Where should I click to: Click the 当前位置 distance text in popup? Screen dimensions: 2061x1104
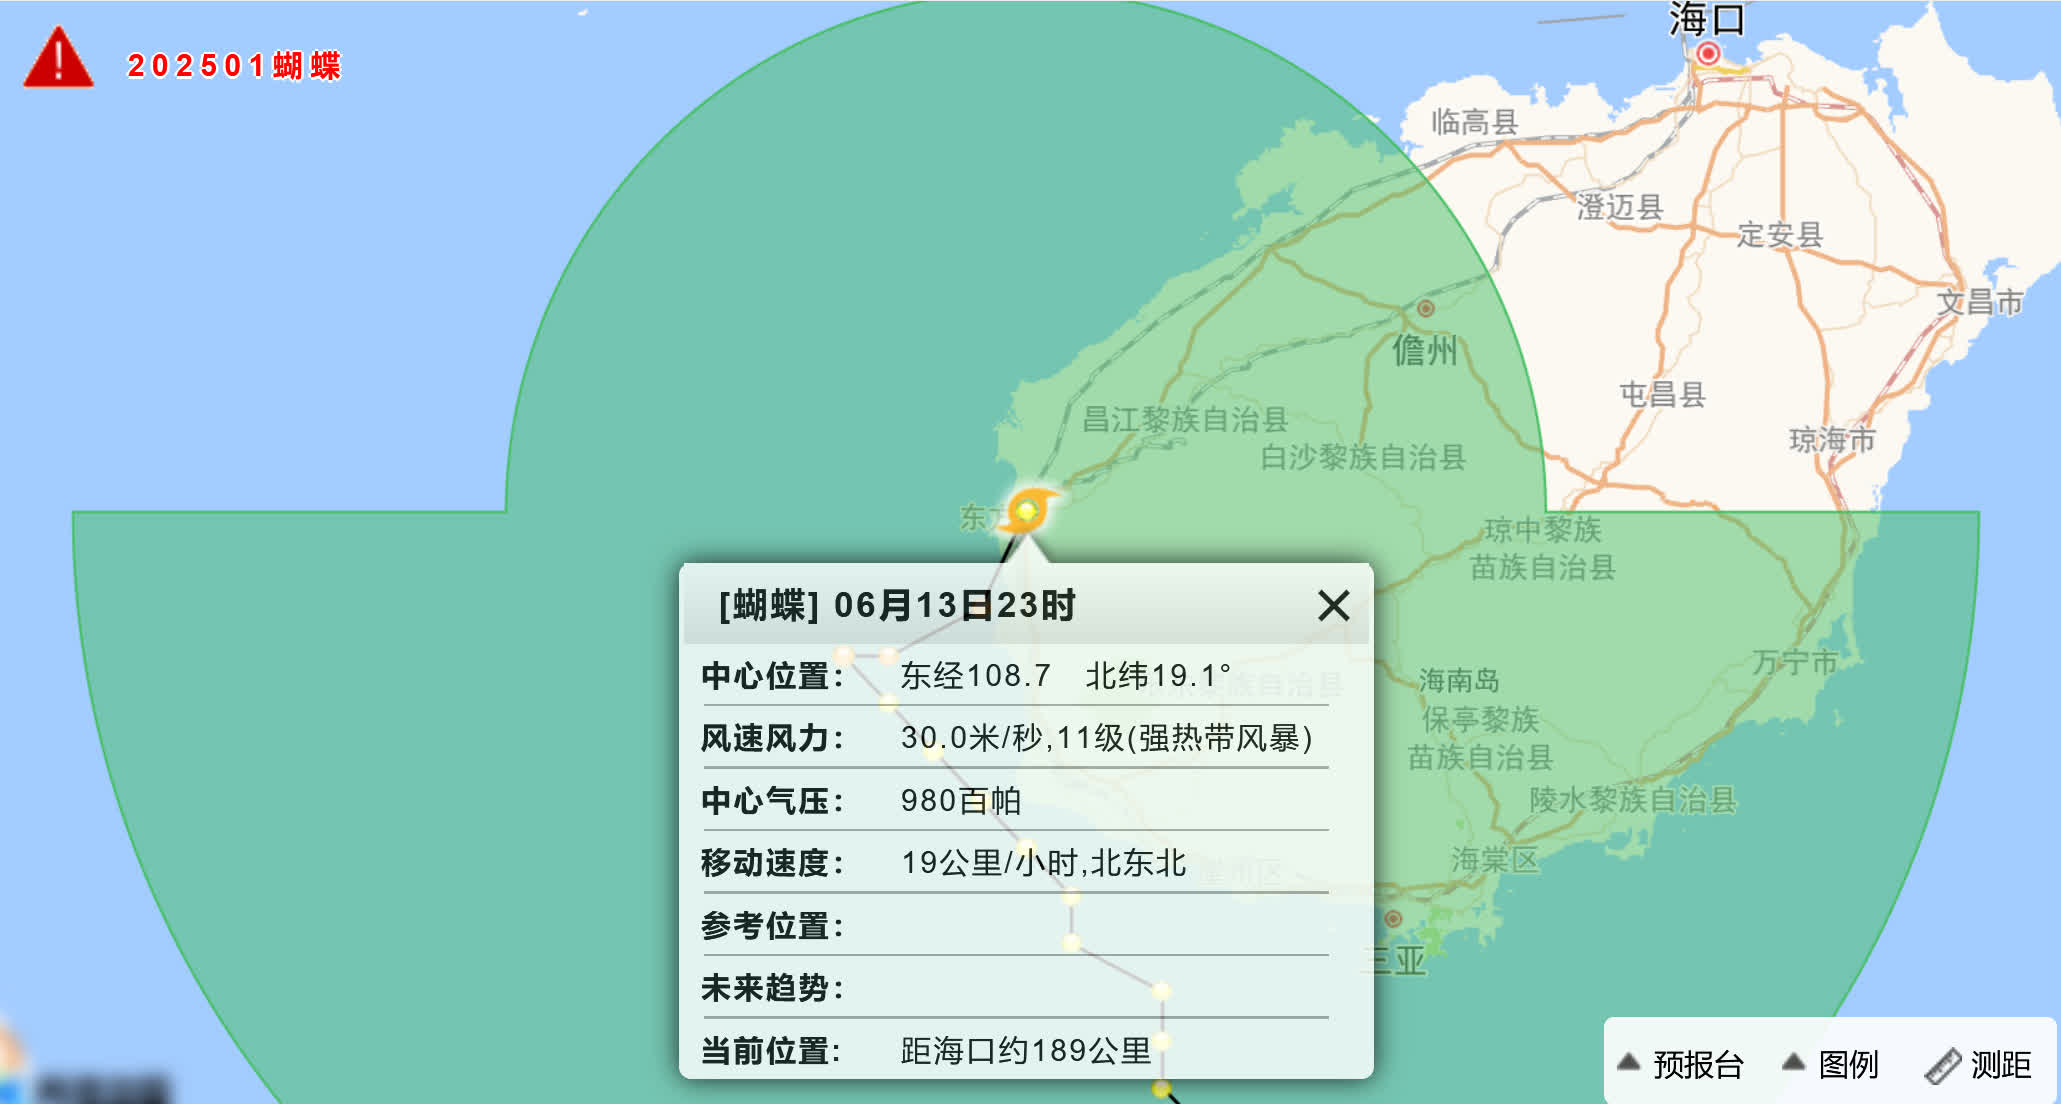point(1026,1050)
